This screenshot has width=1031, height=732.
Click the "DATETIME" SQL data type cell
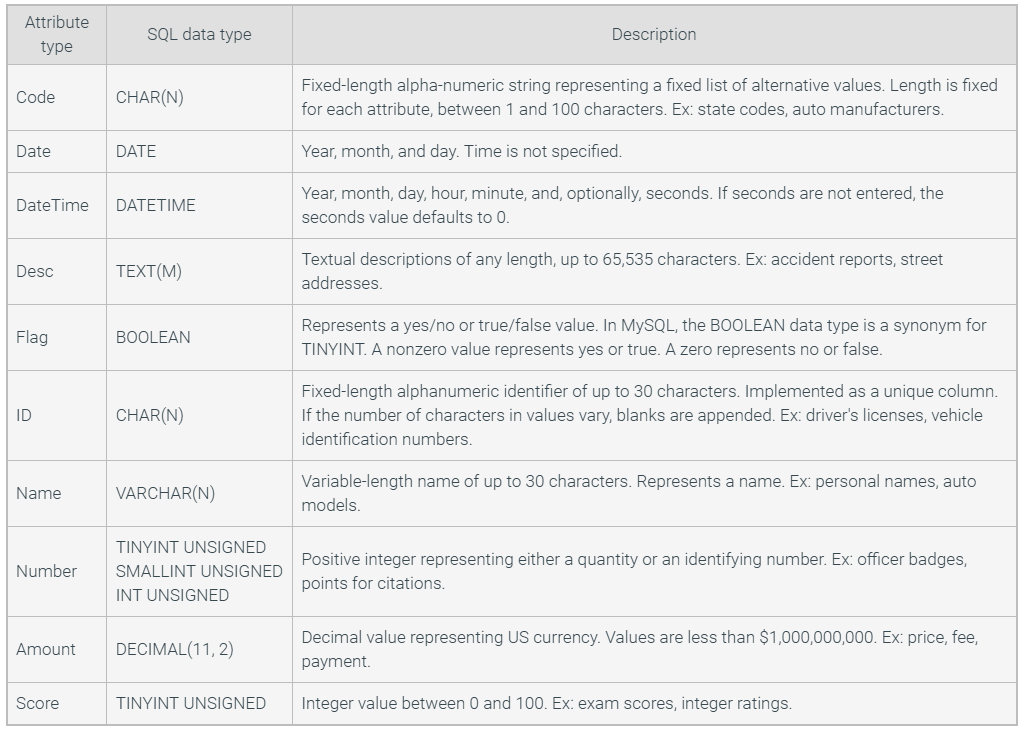click(156, 206)
